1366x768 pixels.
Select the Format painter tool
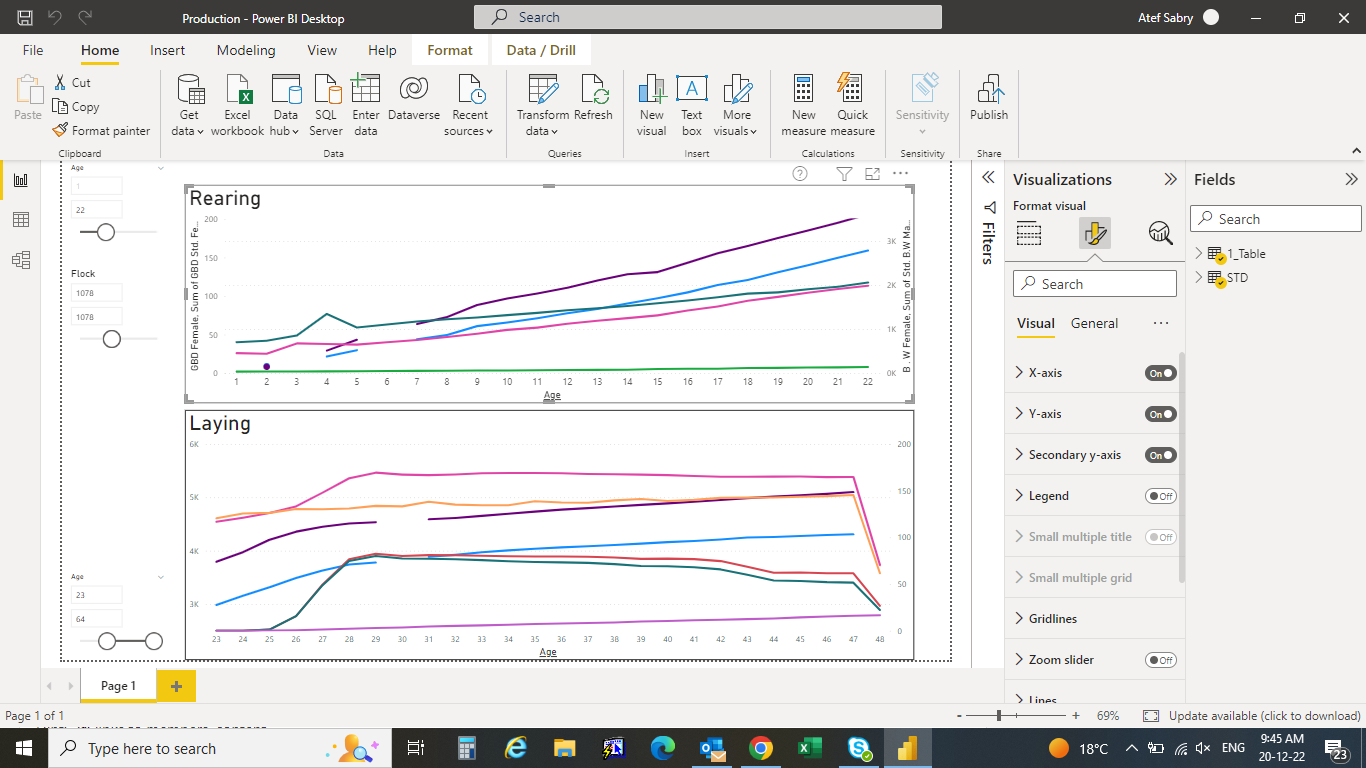point(101,130)
